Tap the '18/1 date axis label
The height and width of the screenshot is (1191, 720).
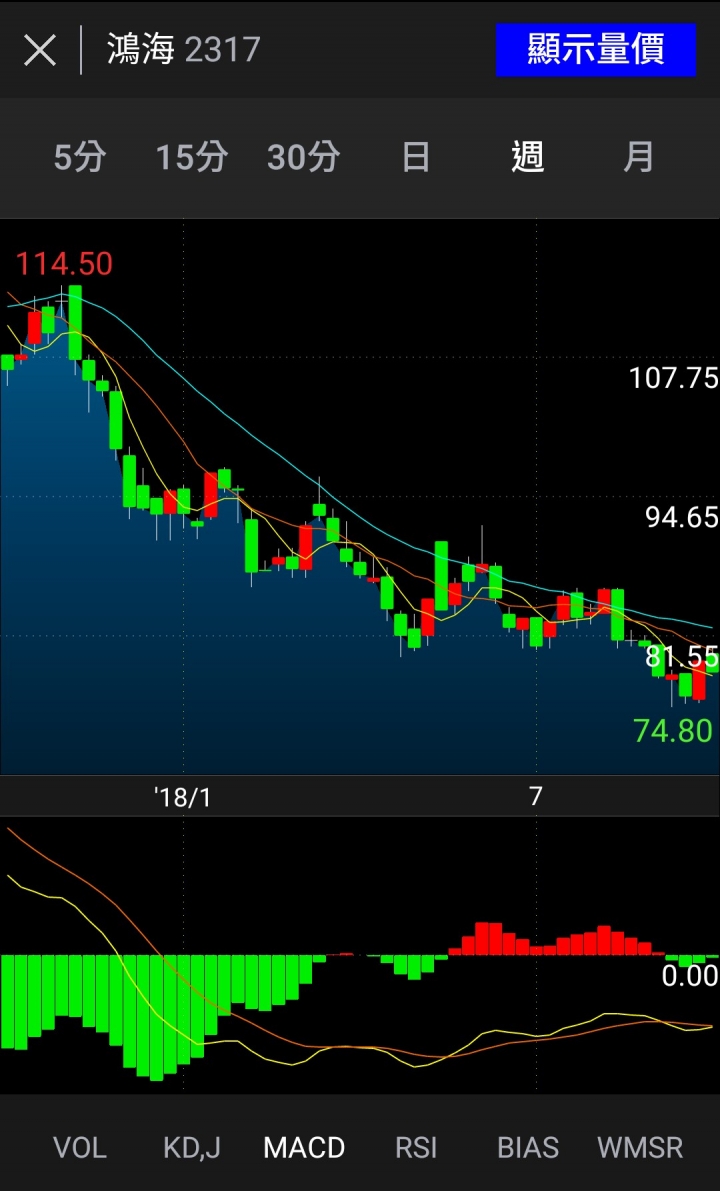tap(182, 797)
